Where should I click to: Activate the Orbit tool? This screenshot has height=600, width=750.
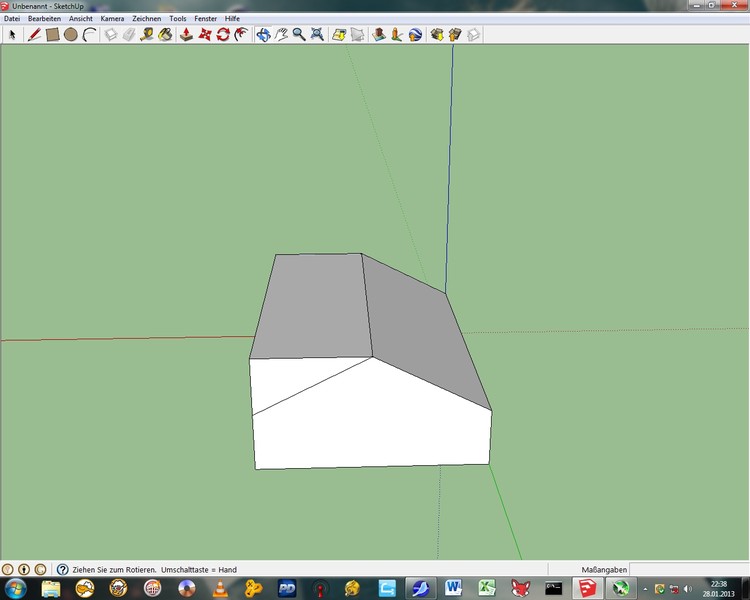(263, 34)
